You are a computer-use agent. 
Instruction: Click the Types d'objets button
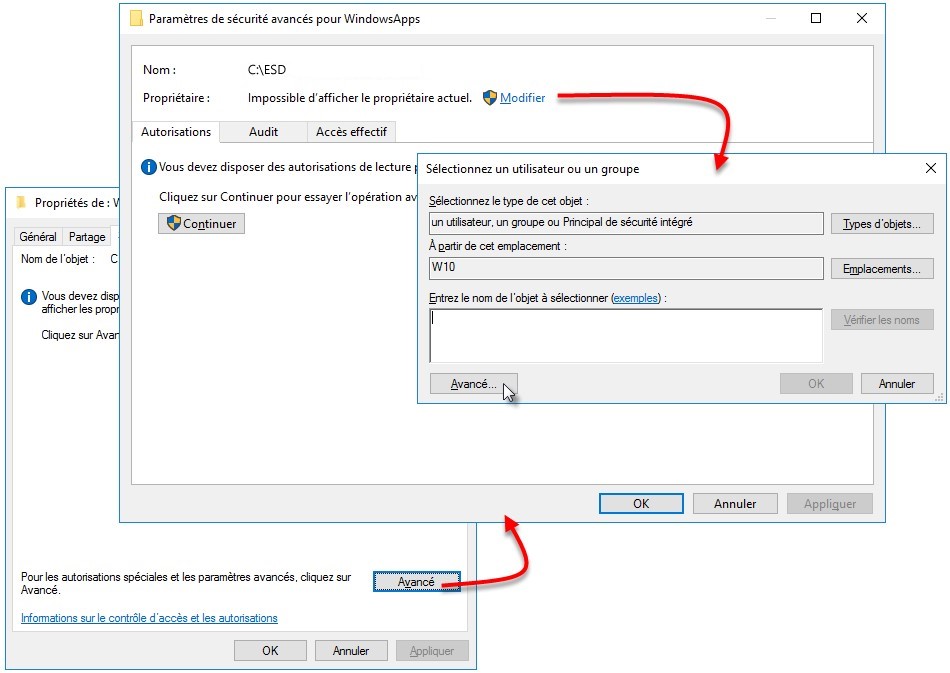coord(882,224)
